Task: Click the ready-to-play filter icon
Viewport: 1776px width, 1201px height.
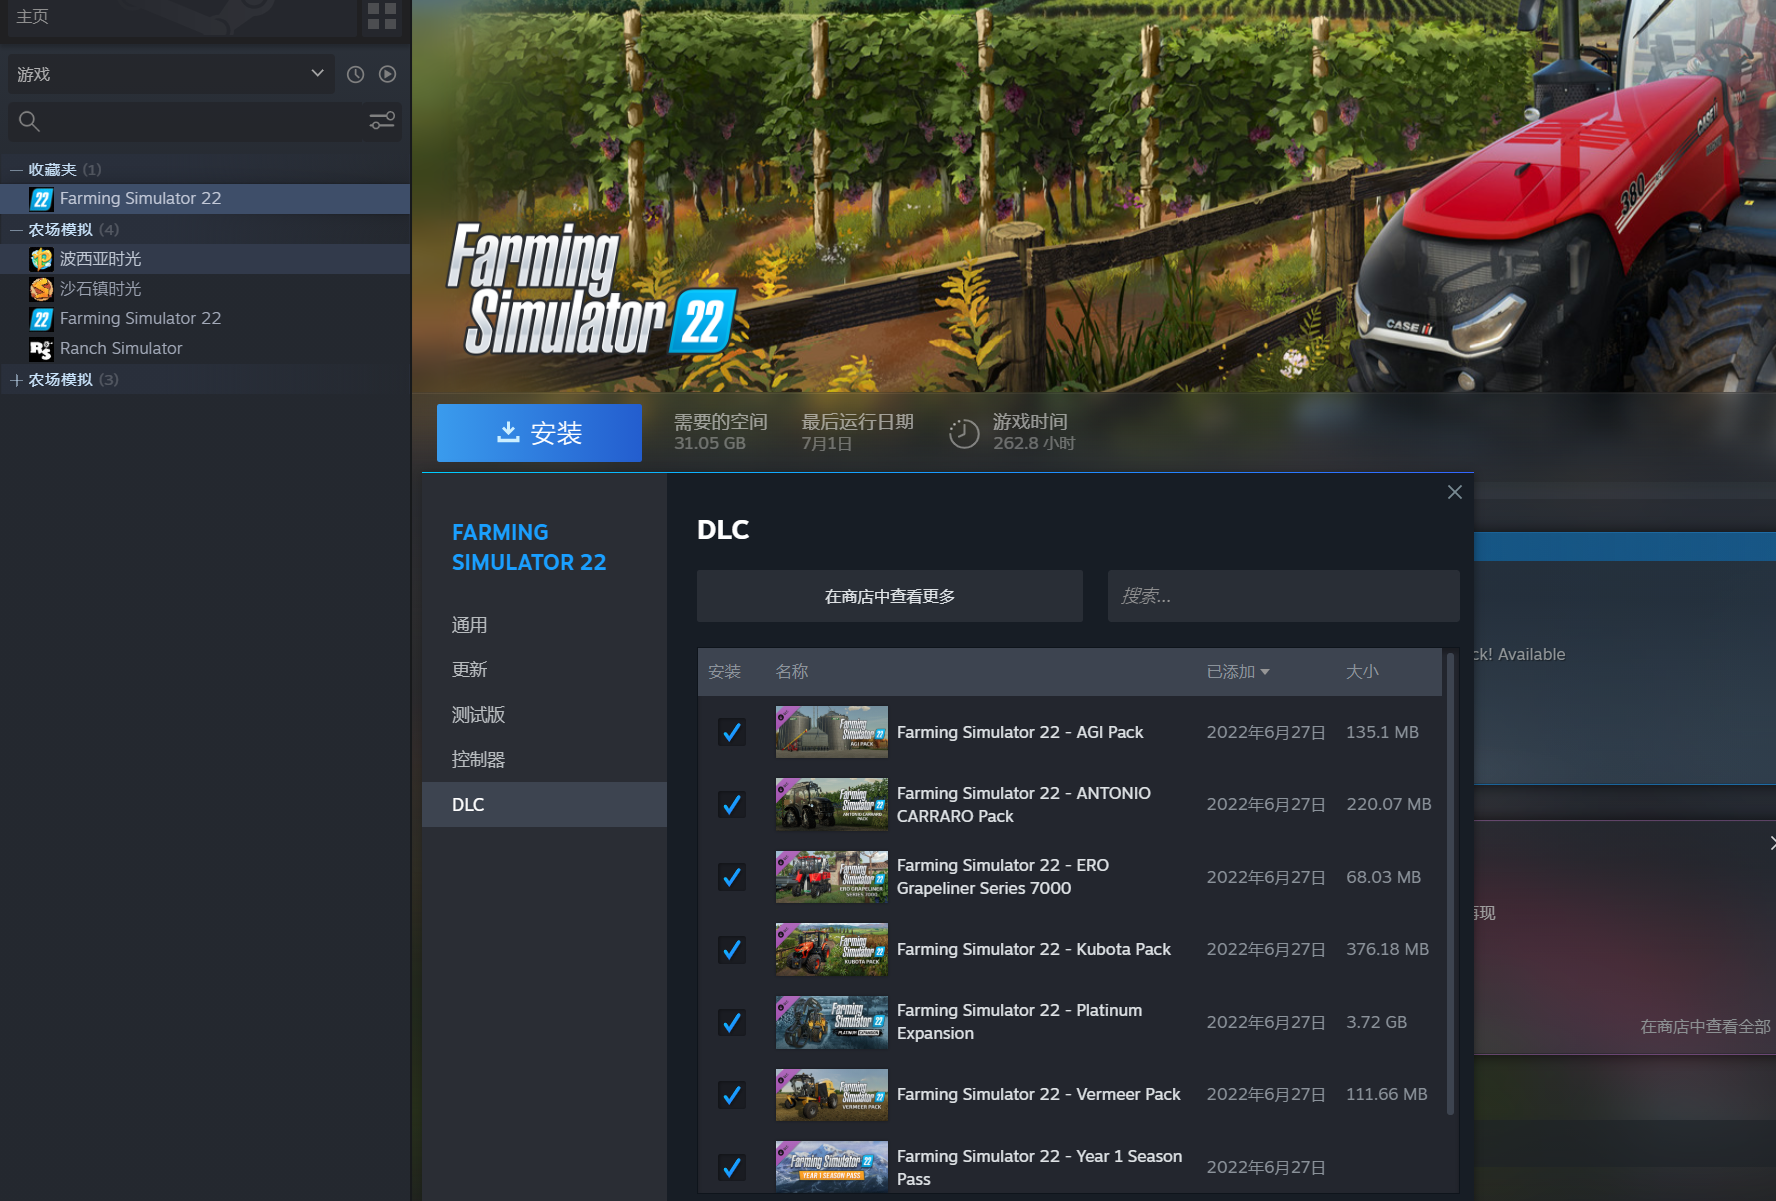Action: [x=388, y=74]
